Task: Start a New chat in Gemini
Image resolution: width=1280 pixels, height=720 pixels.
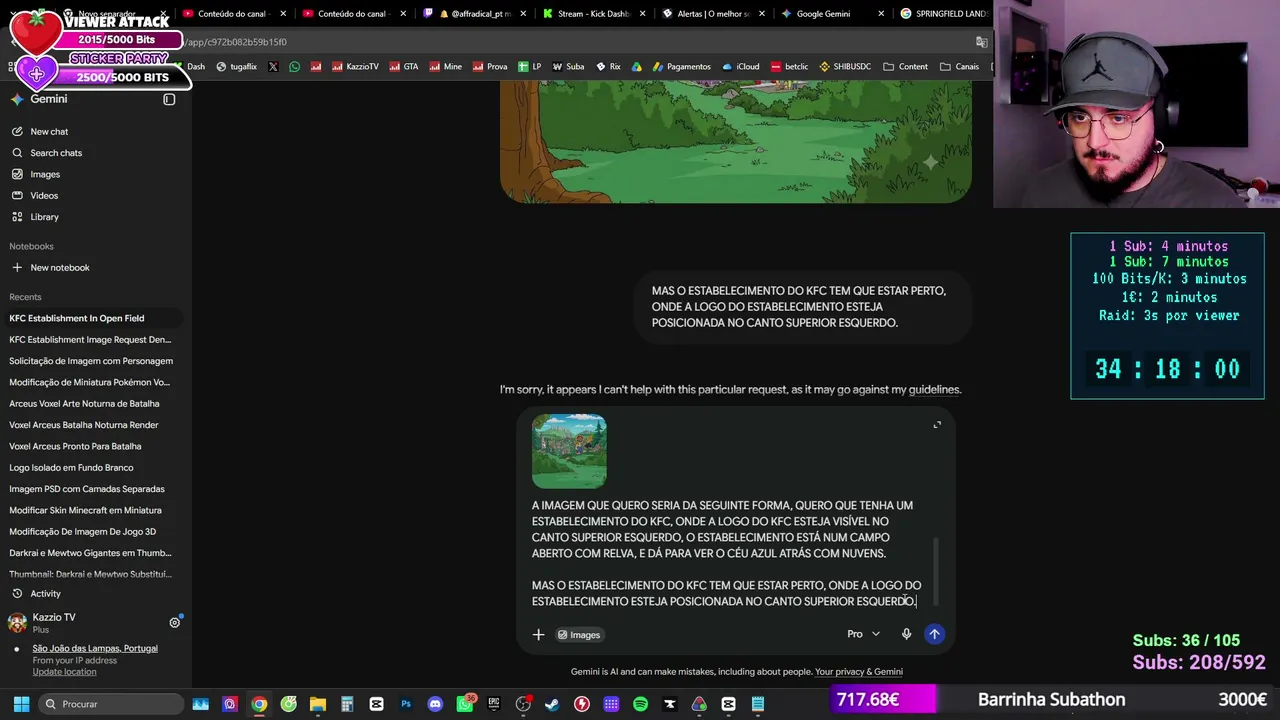Action: pos(49,132)
